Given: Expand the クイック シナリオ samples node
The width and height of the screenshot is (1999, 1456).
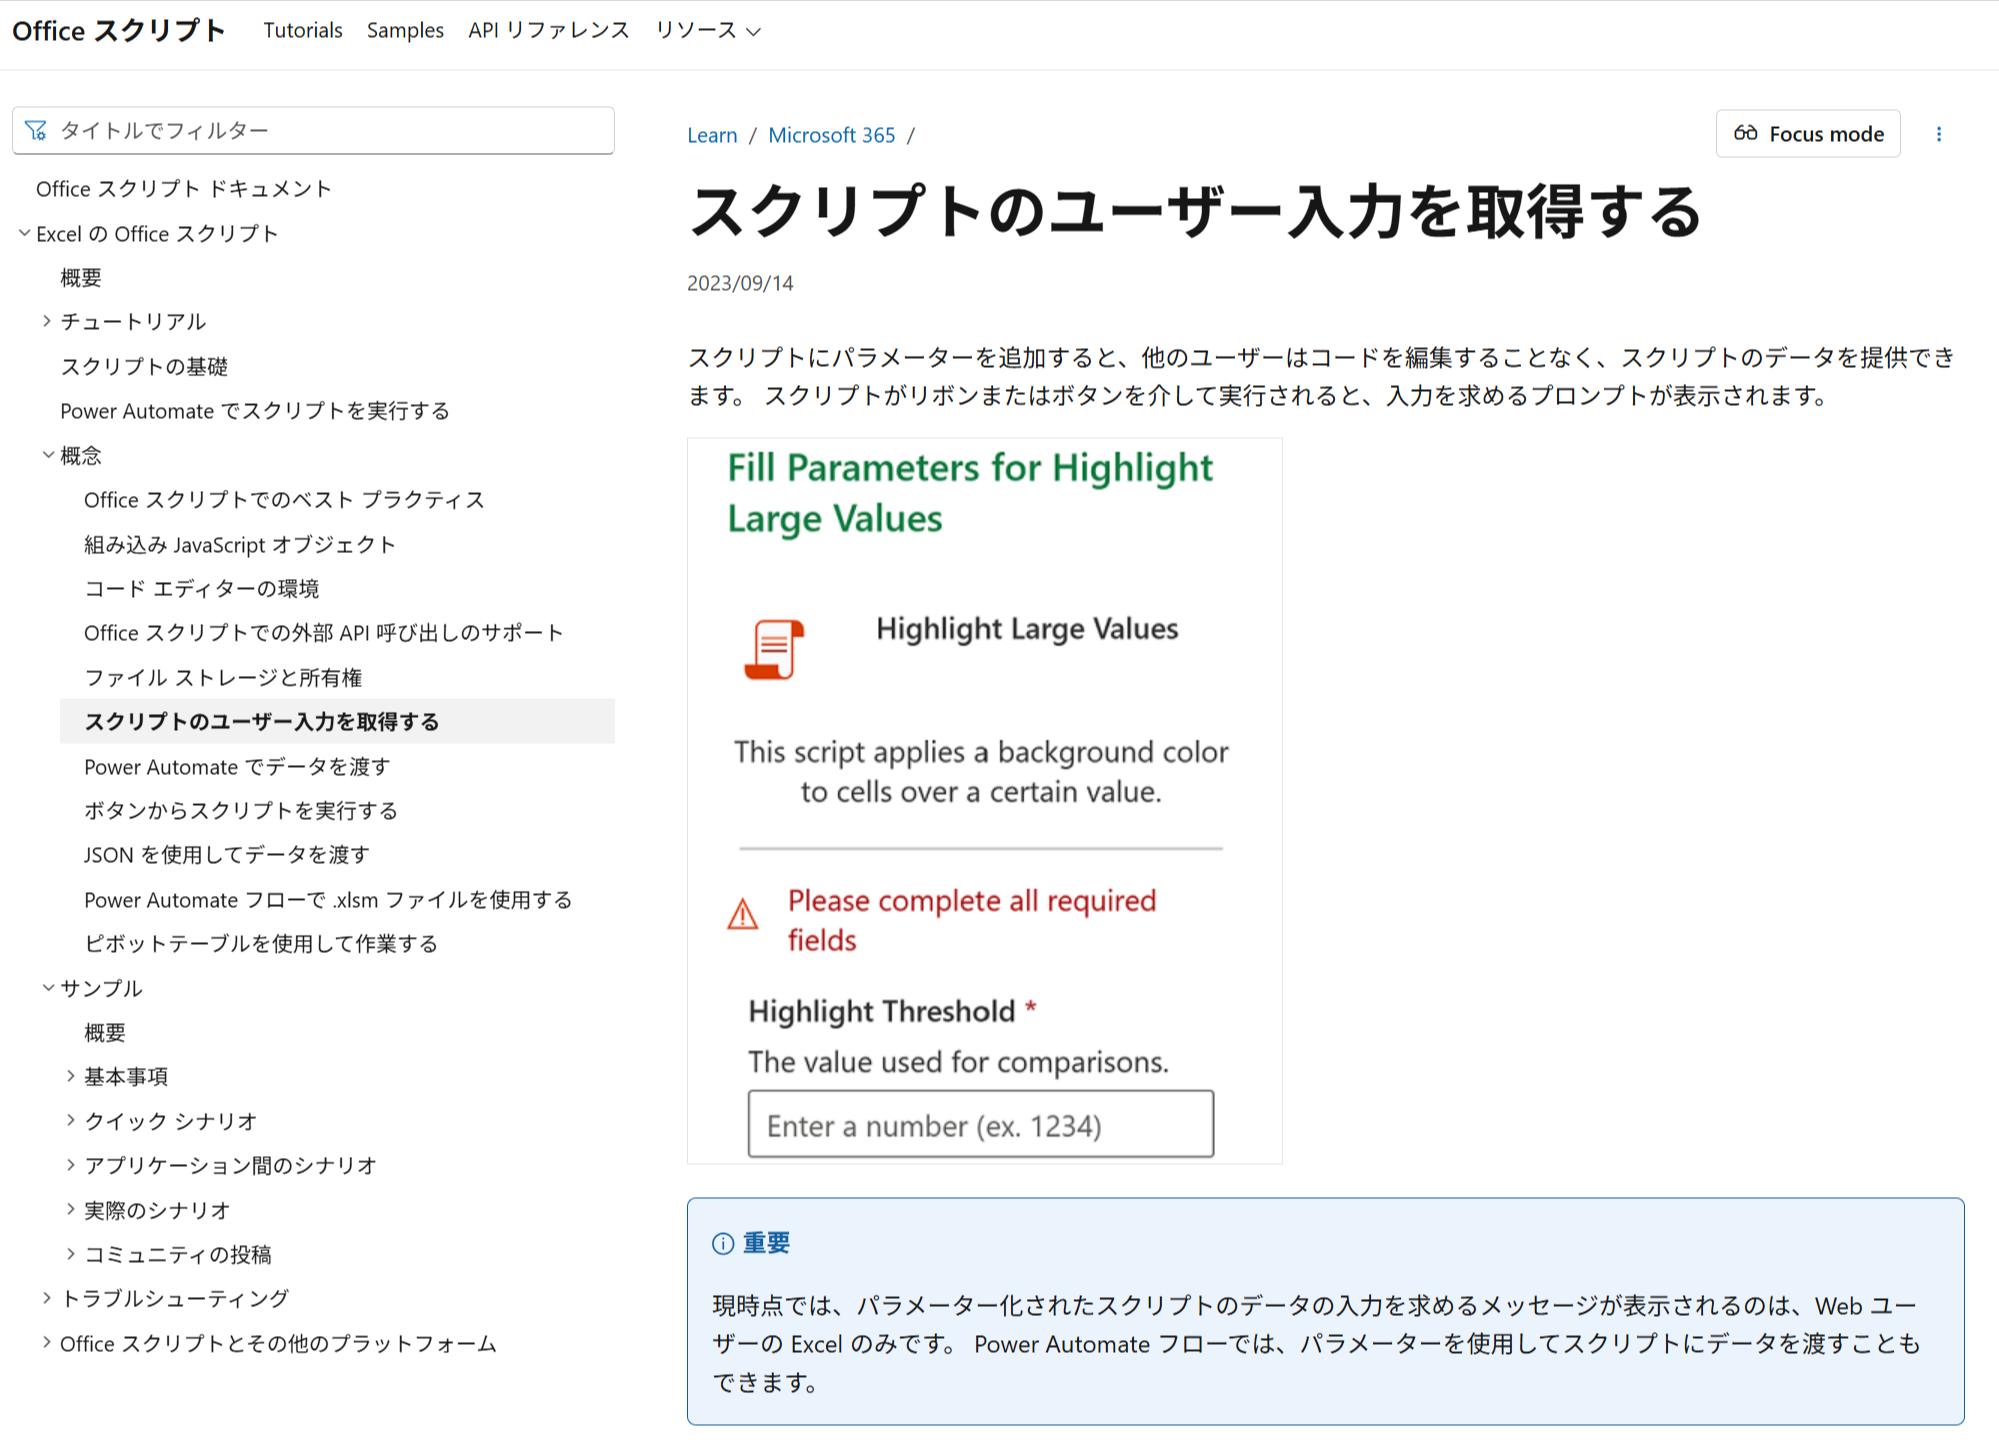Looking at the screenshot, I should tap(71, 1120).
